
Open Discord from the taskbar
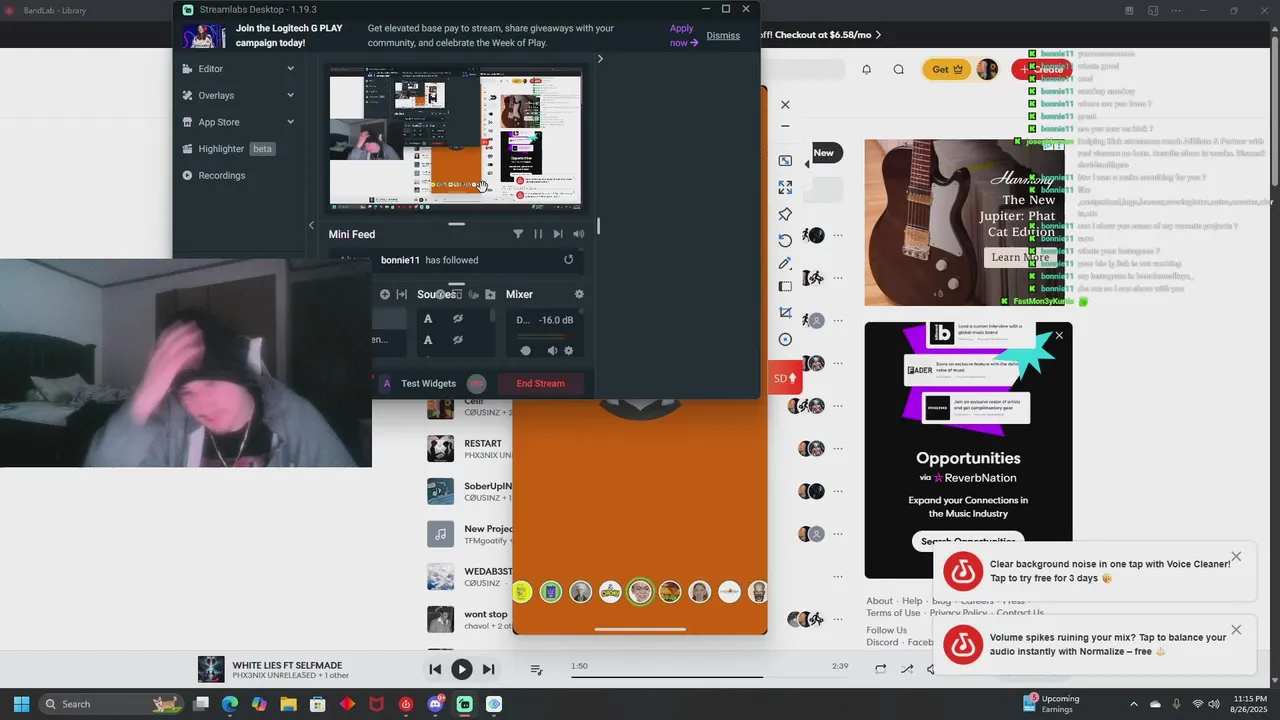436,704
